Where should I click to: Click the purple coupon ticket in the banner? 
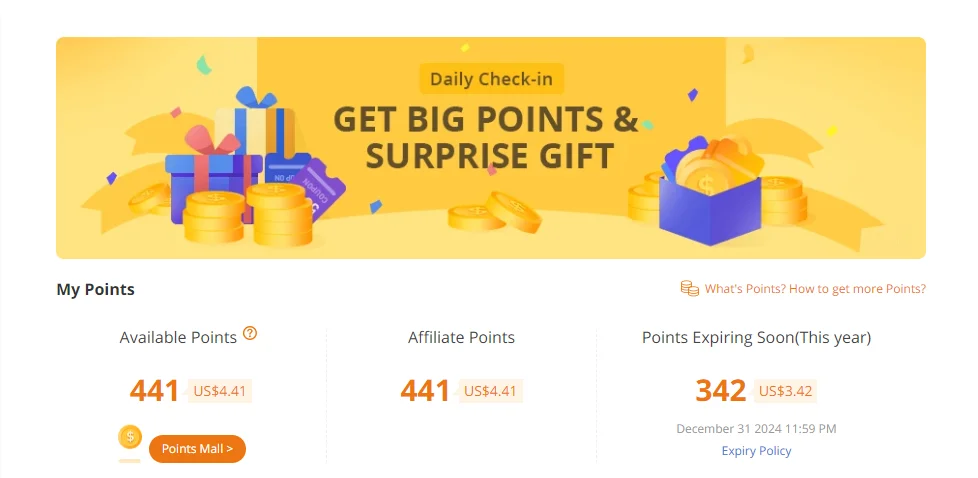(320, 185)
